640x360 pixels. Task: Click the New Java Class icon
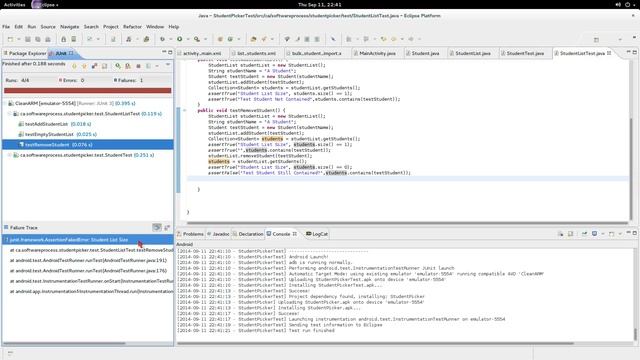230,39
